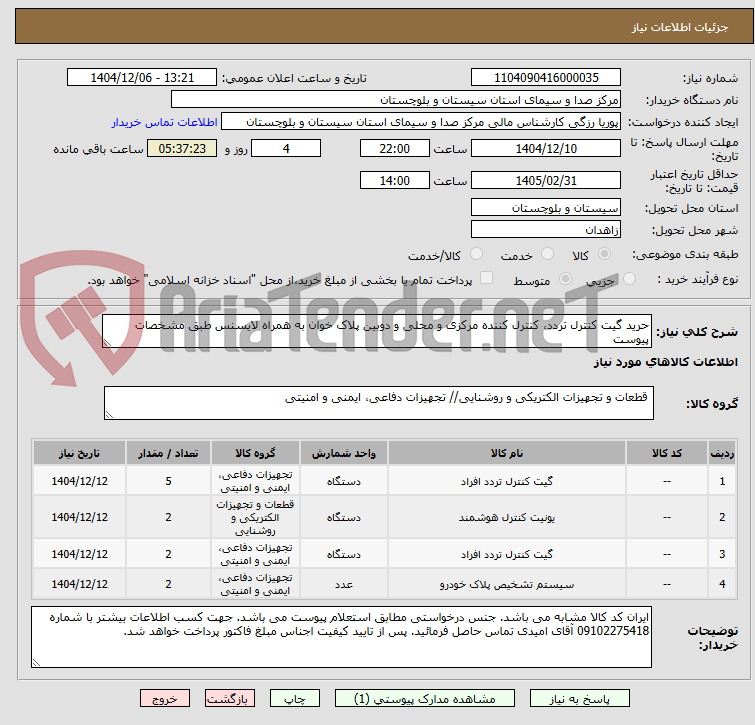Click item name سیستم تشخیص پلاک خودرو
The image size is (755, 725).
point(507,584)
